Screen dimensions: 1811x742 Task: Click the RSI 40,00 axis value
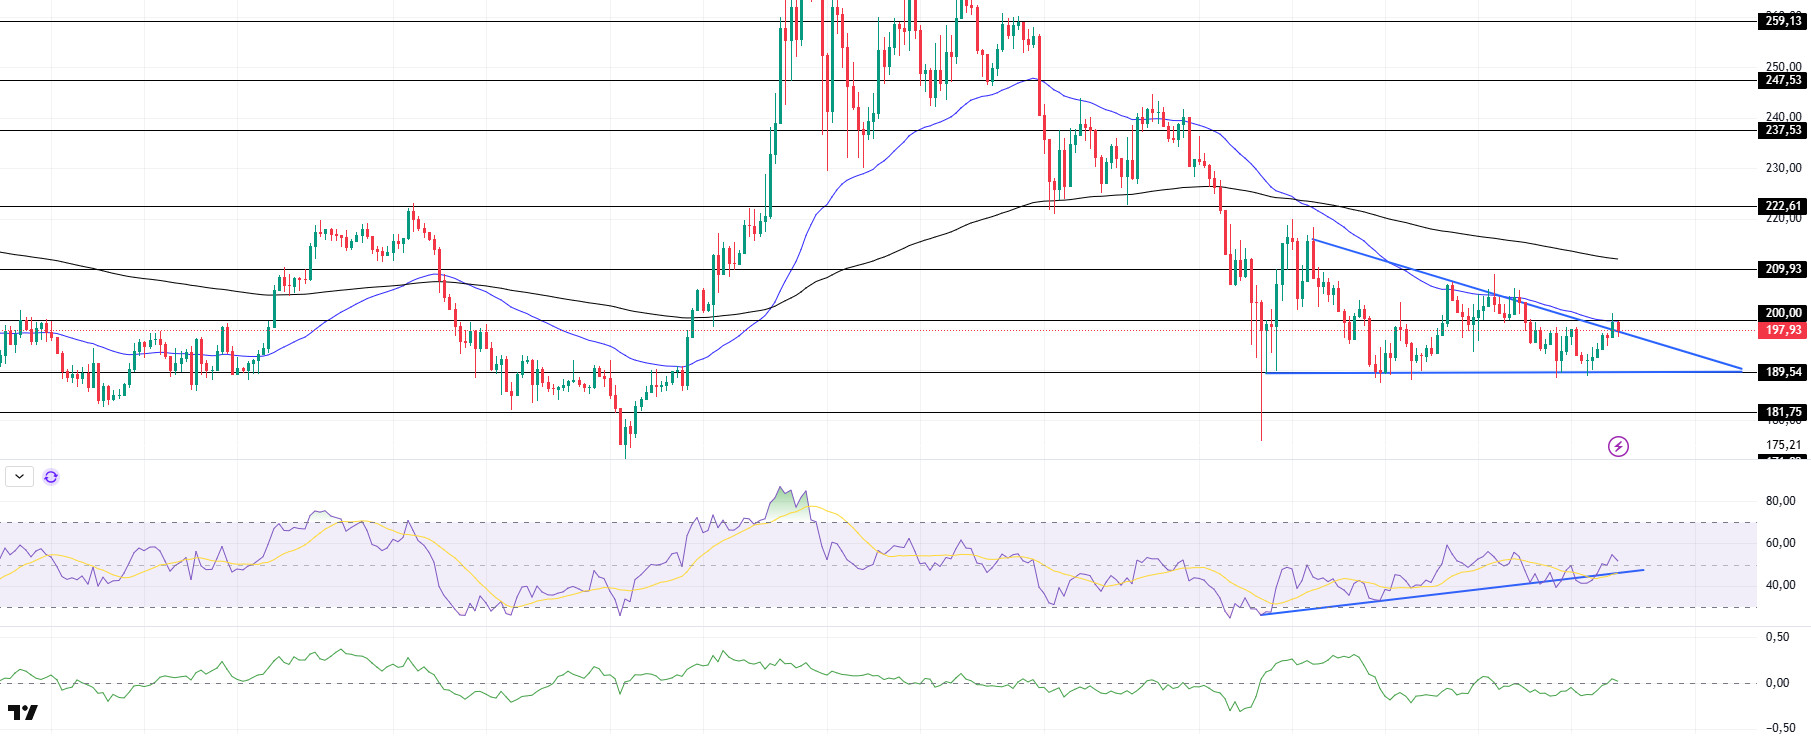[x=1780, y=585]
